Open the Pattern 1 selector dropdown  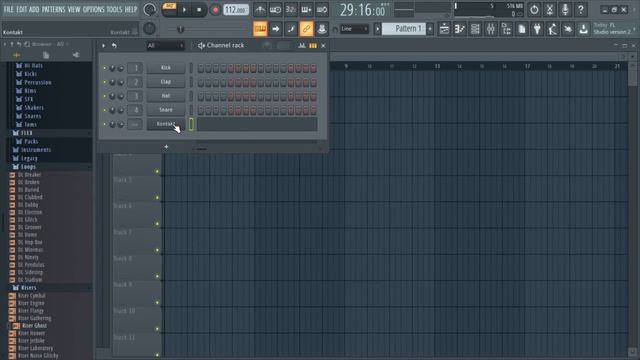pyautogui.click(x=404, y=29)
